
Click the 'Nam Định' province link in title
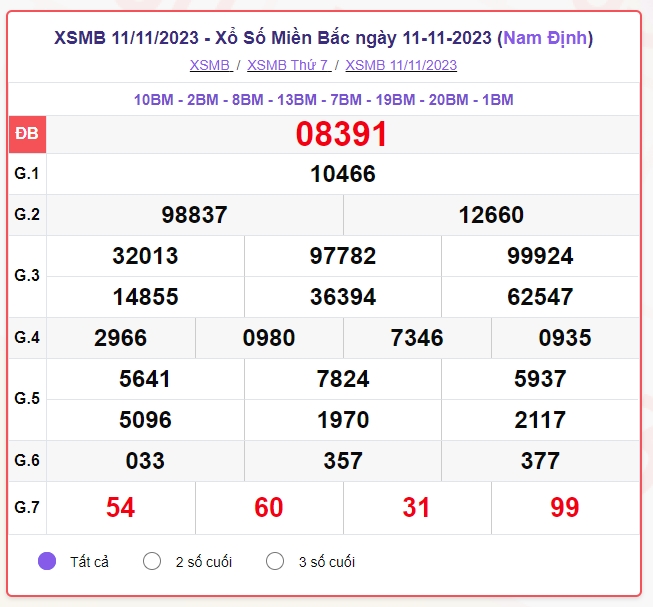click(x=545, y=38)
